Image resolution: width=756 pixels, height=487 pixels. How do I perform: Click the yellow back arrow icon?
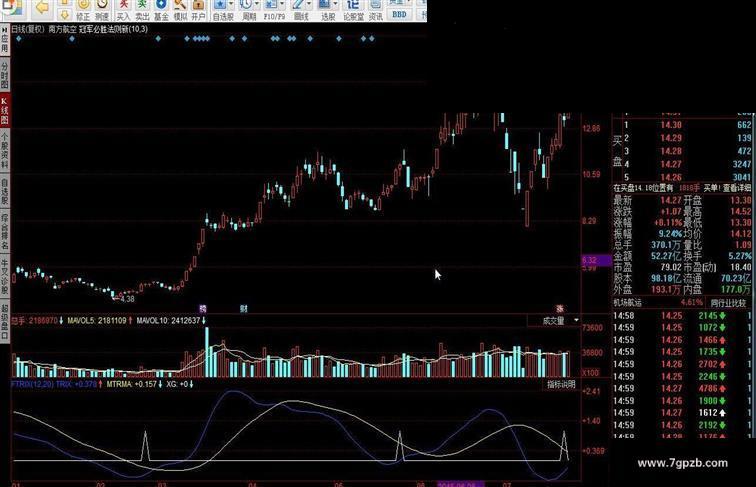pos(43,7)
